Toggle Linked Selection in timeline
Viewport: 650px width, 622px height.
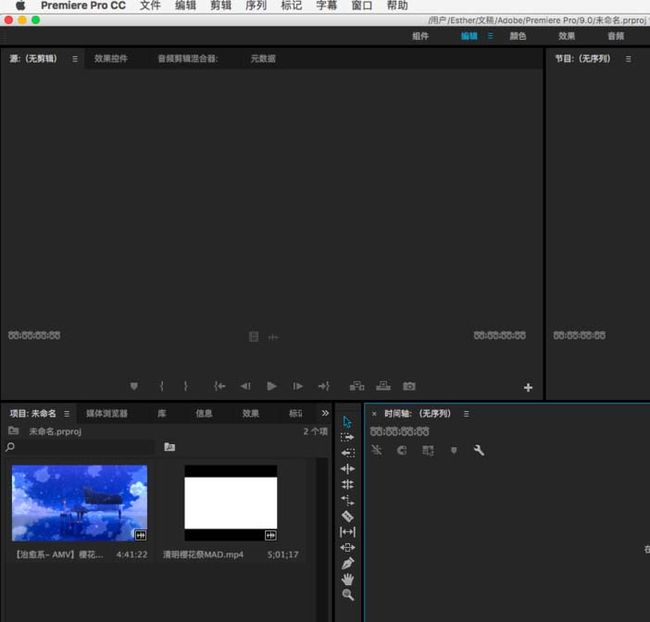428,450
